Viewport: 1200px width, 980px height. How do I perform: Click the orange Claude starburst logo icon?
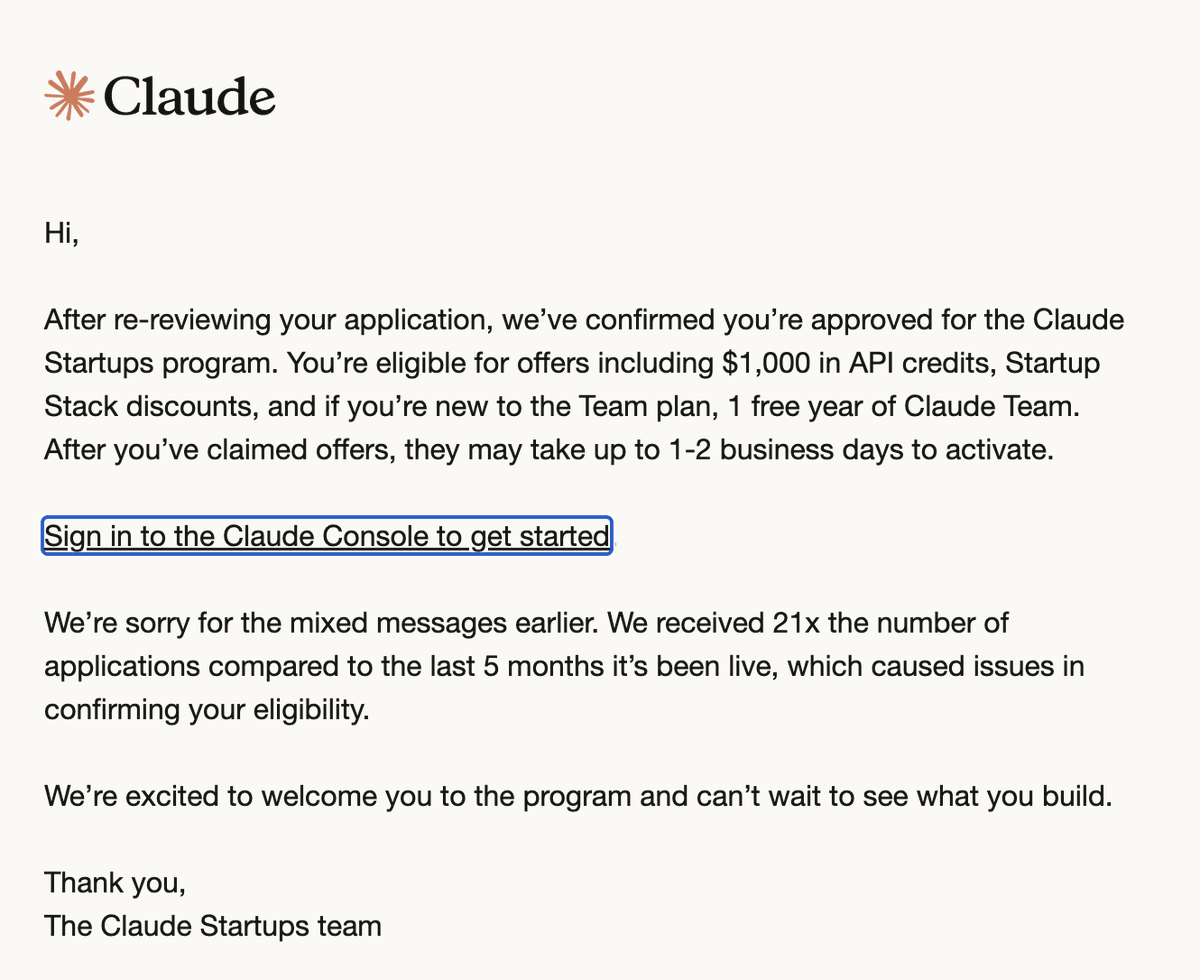click(69, 96)
